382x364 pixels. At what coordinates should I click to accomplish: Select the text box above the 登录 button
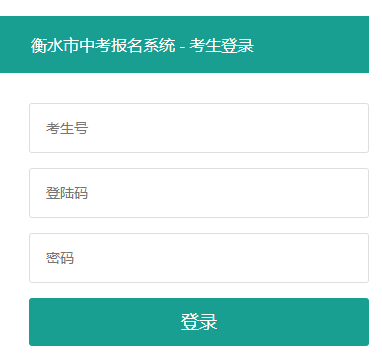pos(199,258)
